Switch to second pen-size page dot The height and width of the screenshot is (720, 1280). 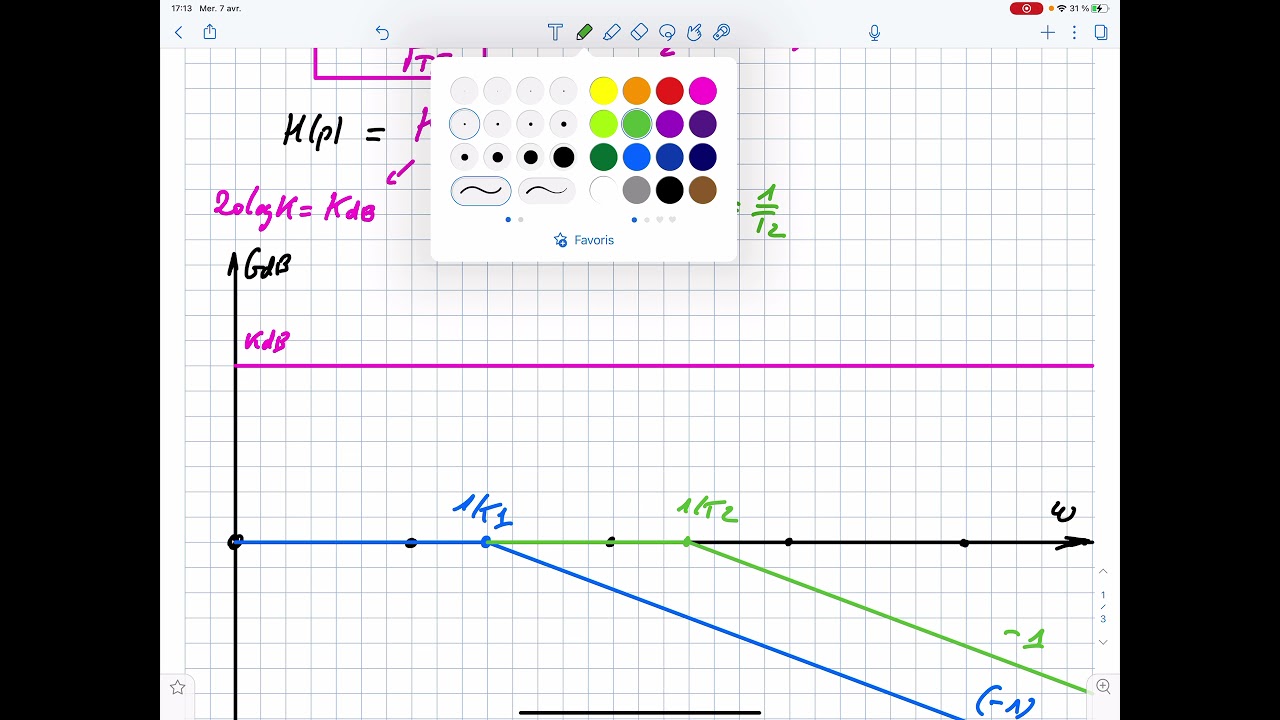(521, 219)
